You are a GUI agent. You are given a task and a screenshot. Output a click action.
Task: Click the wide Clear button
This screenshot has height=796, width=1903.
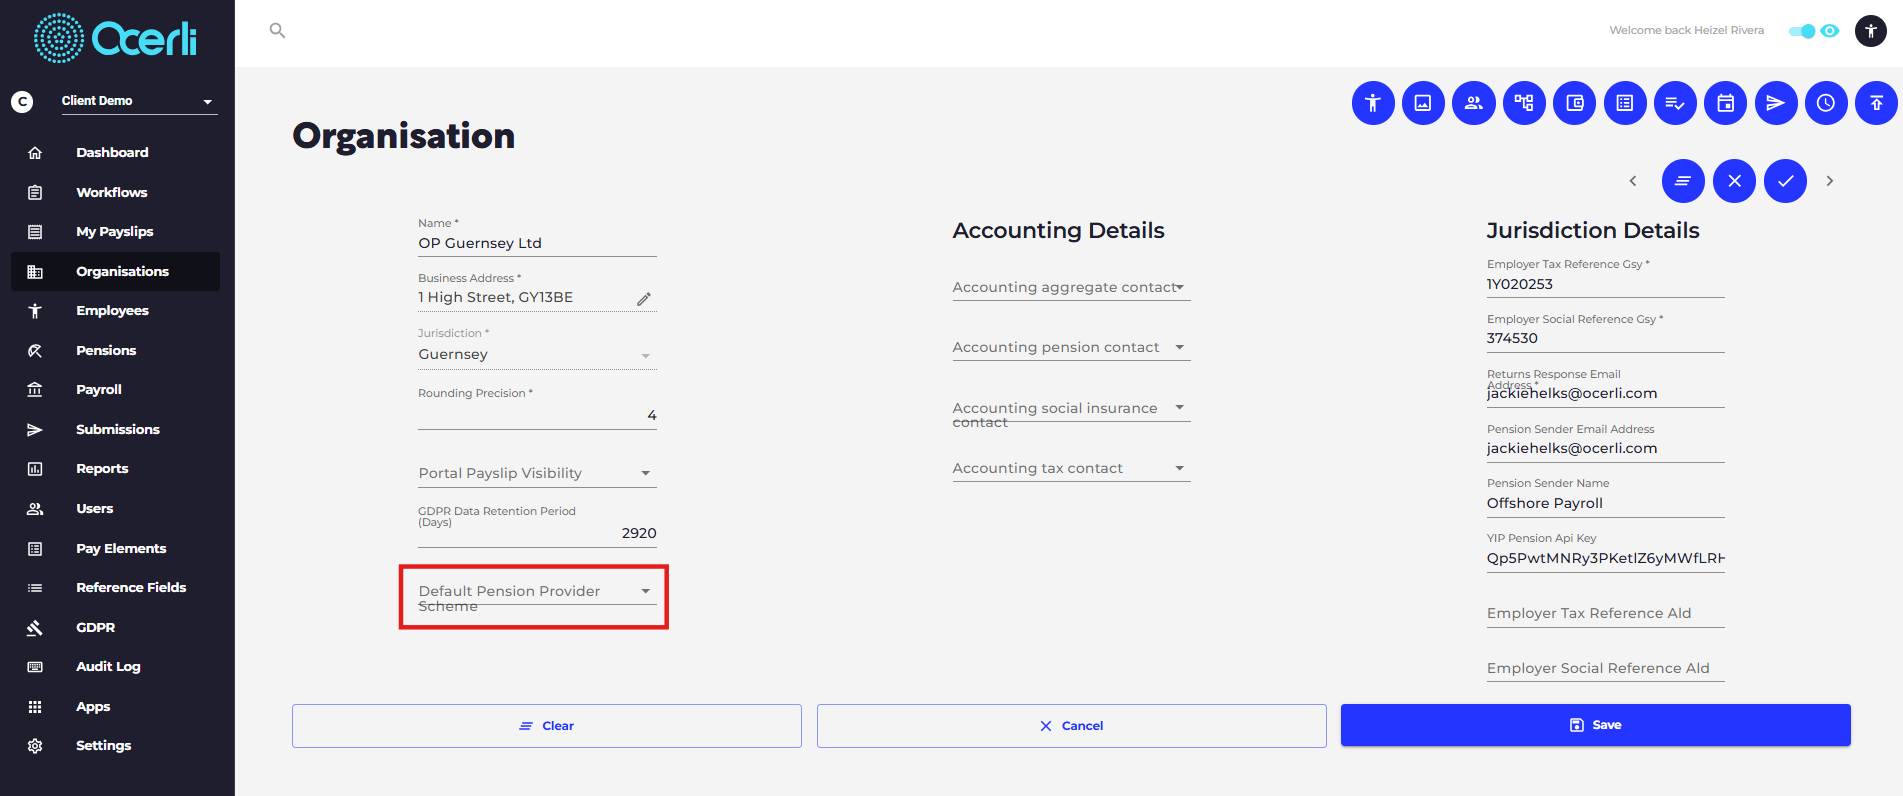click(547, 726)
